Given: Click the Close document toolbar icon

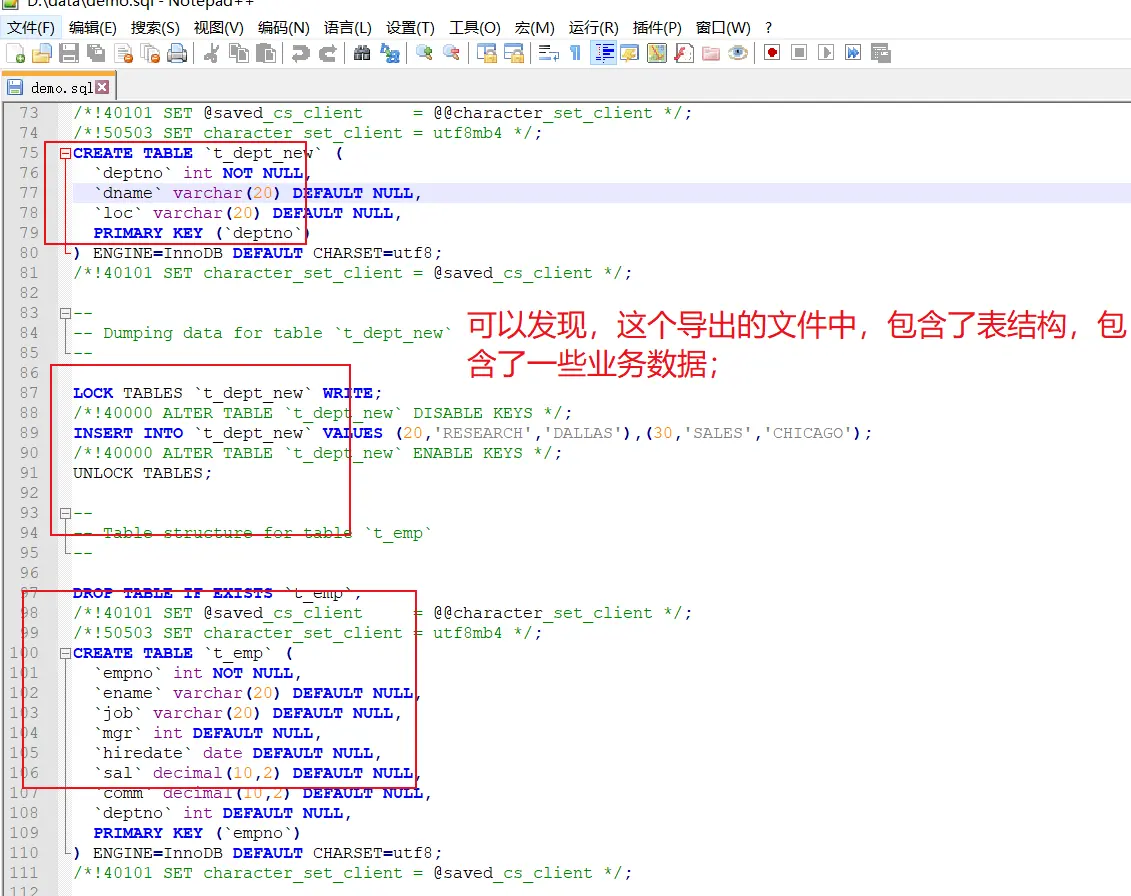Looking at the screenshot, I should pos(124,53).
